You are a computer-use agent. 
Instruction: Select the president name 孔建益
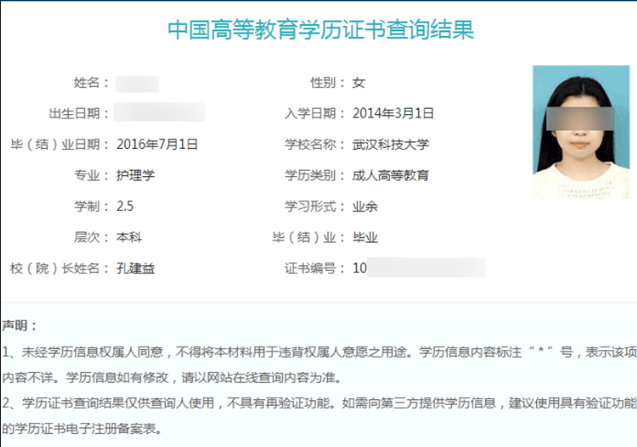tap(134, 269)
